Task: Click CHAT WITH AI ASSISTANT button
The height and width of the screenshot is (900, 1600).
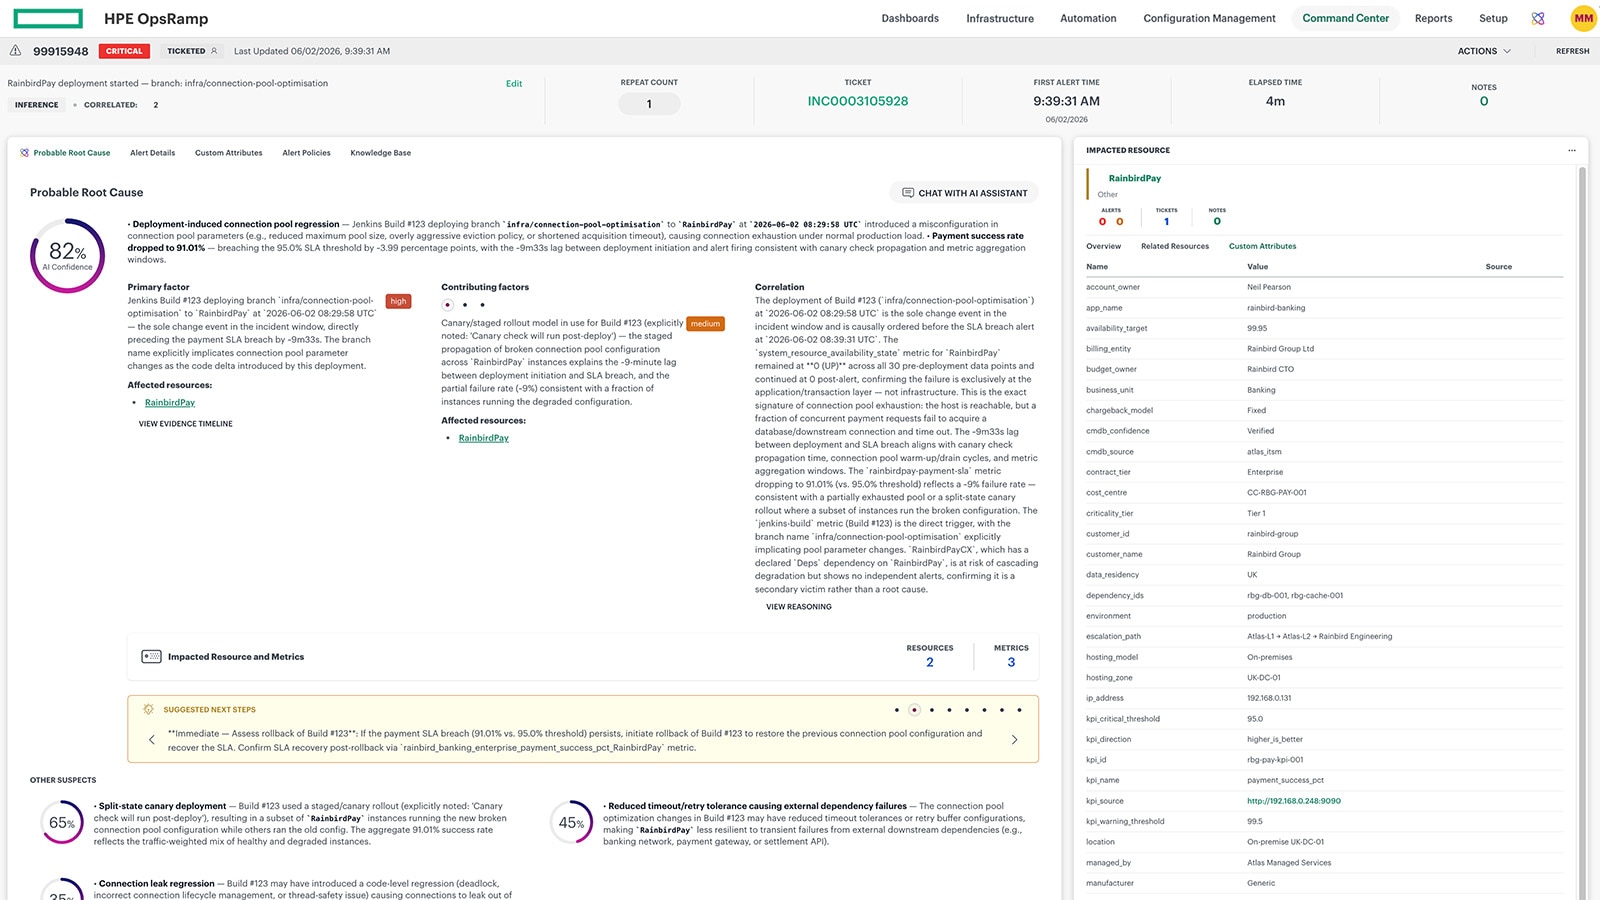Action: 964,193
